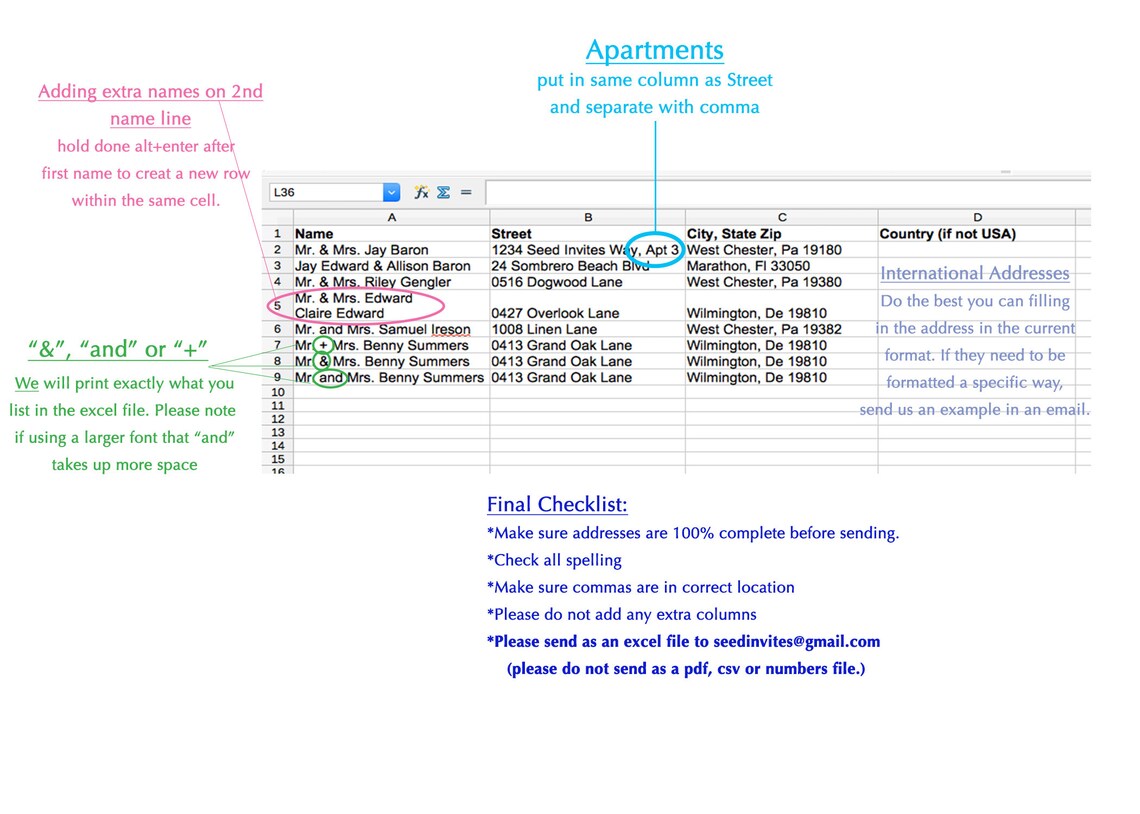Select column A header
The height and width of the screenshot is (814, 1140).
coord(391,217)
